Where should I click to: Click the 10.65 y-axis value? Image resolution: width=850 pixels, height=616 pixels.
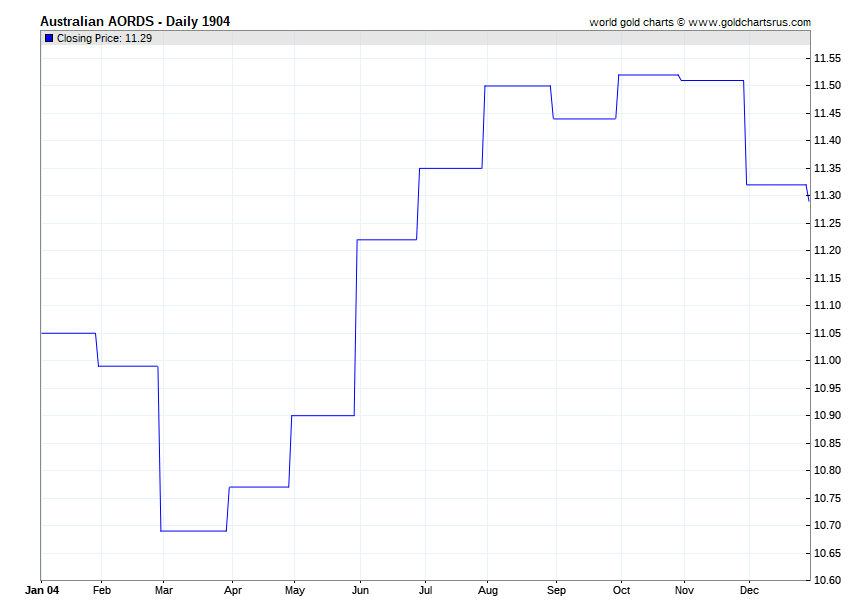[827, 553]
